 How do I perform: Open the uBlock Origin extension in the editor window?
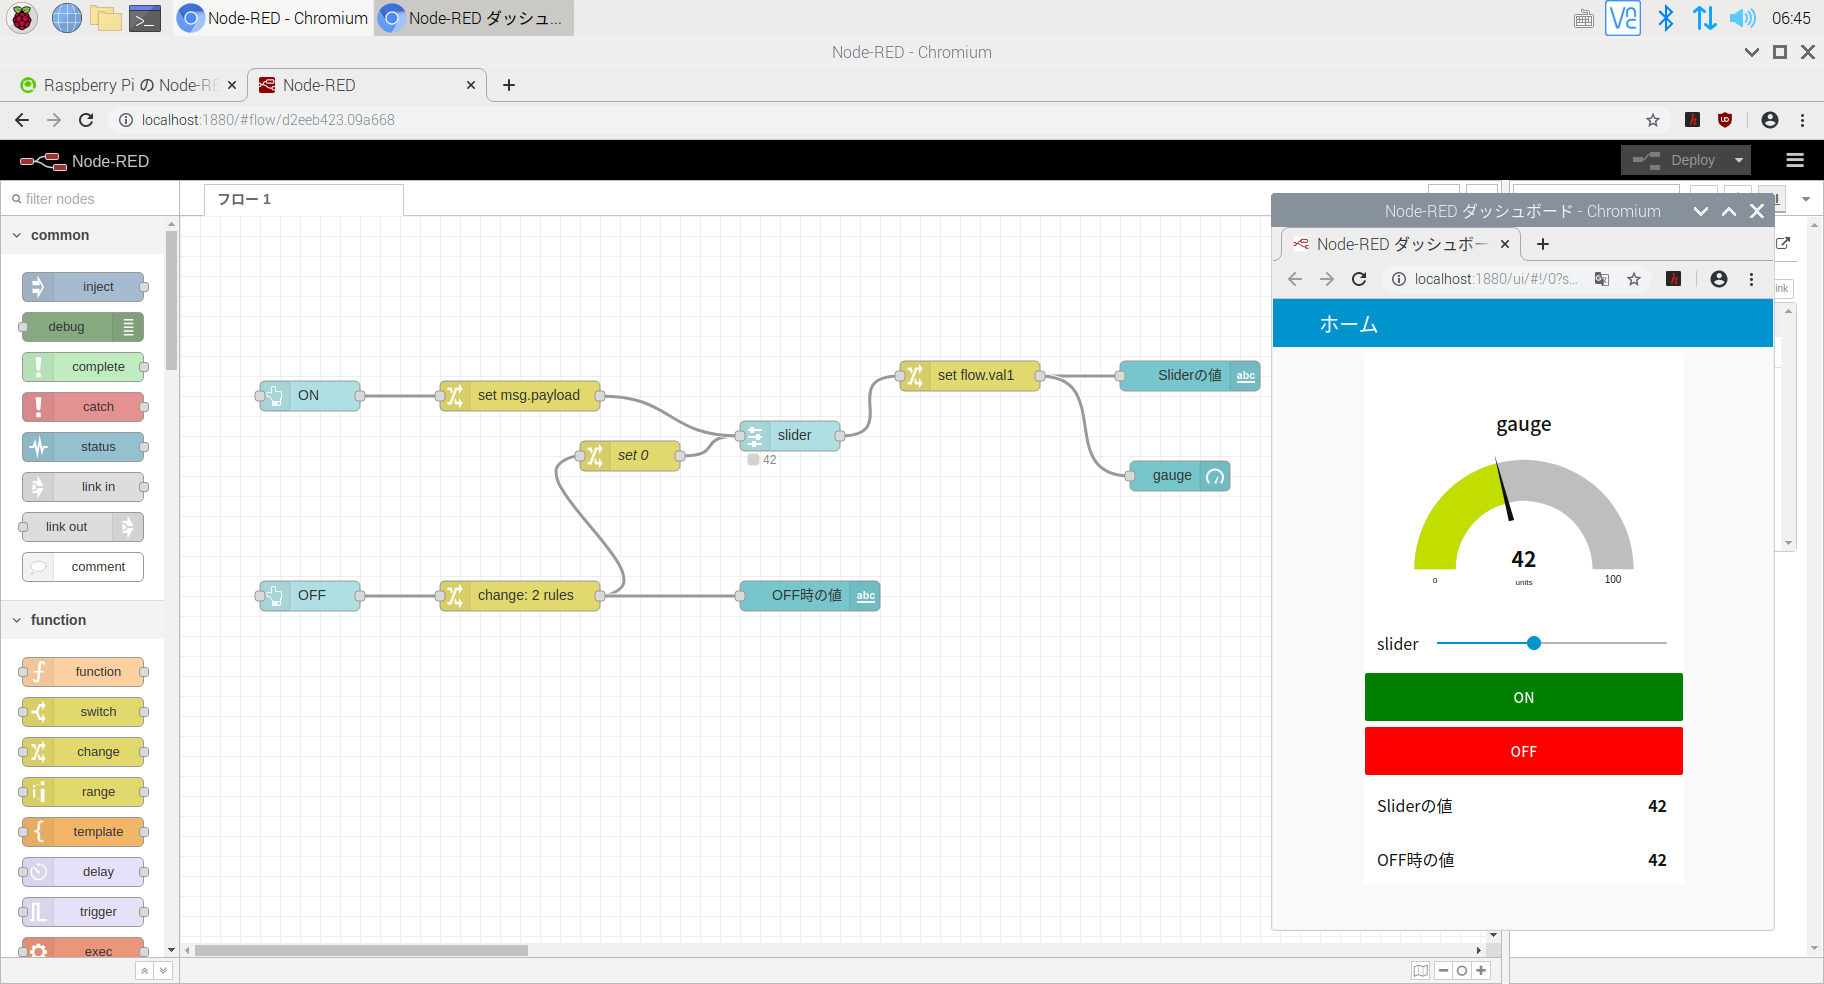point(1725,120)
